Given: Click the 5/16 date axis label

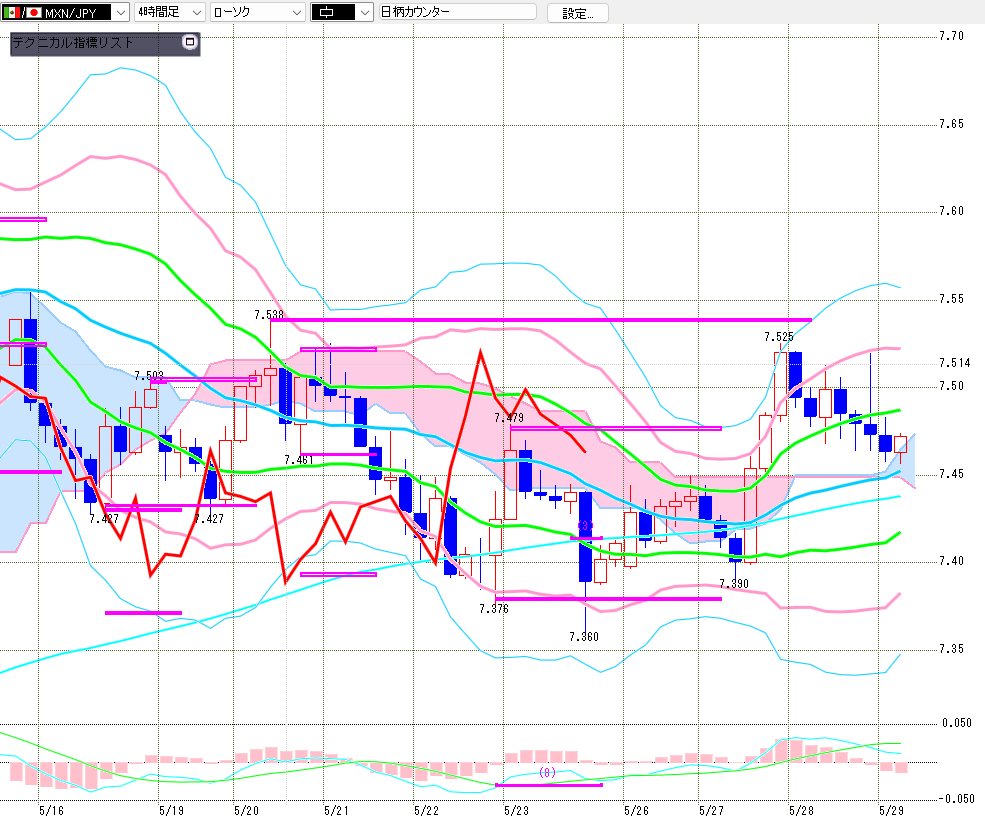Looking at the screenshot, I should 52,810.
